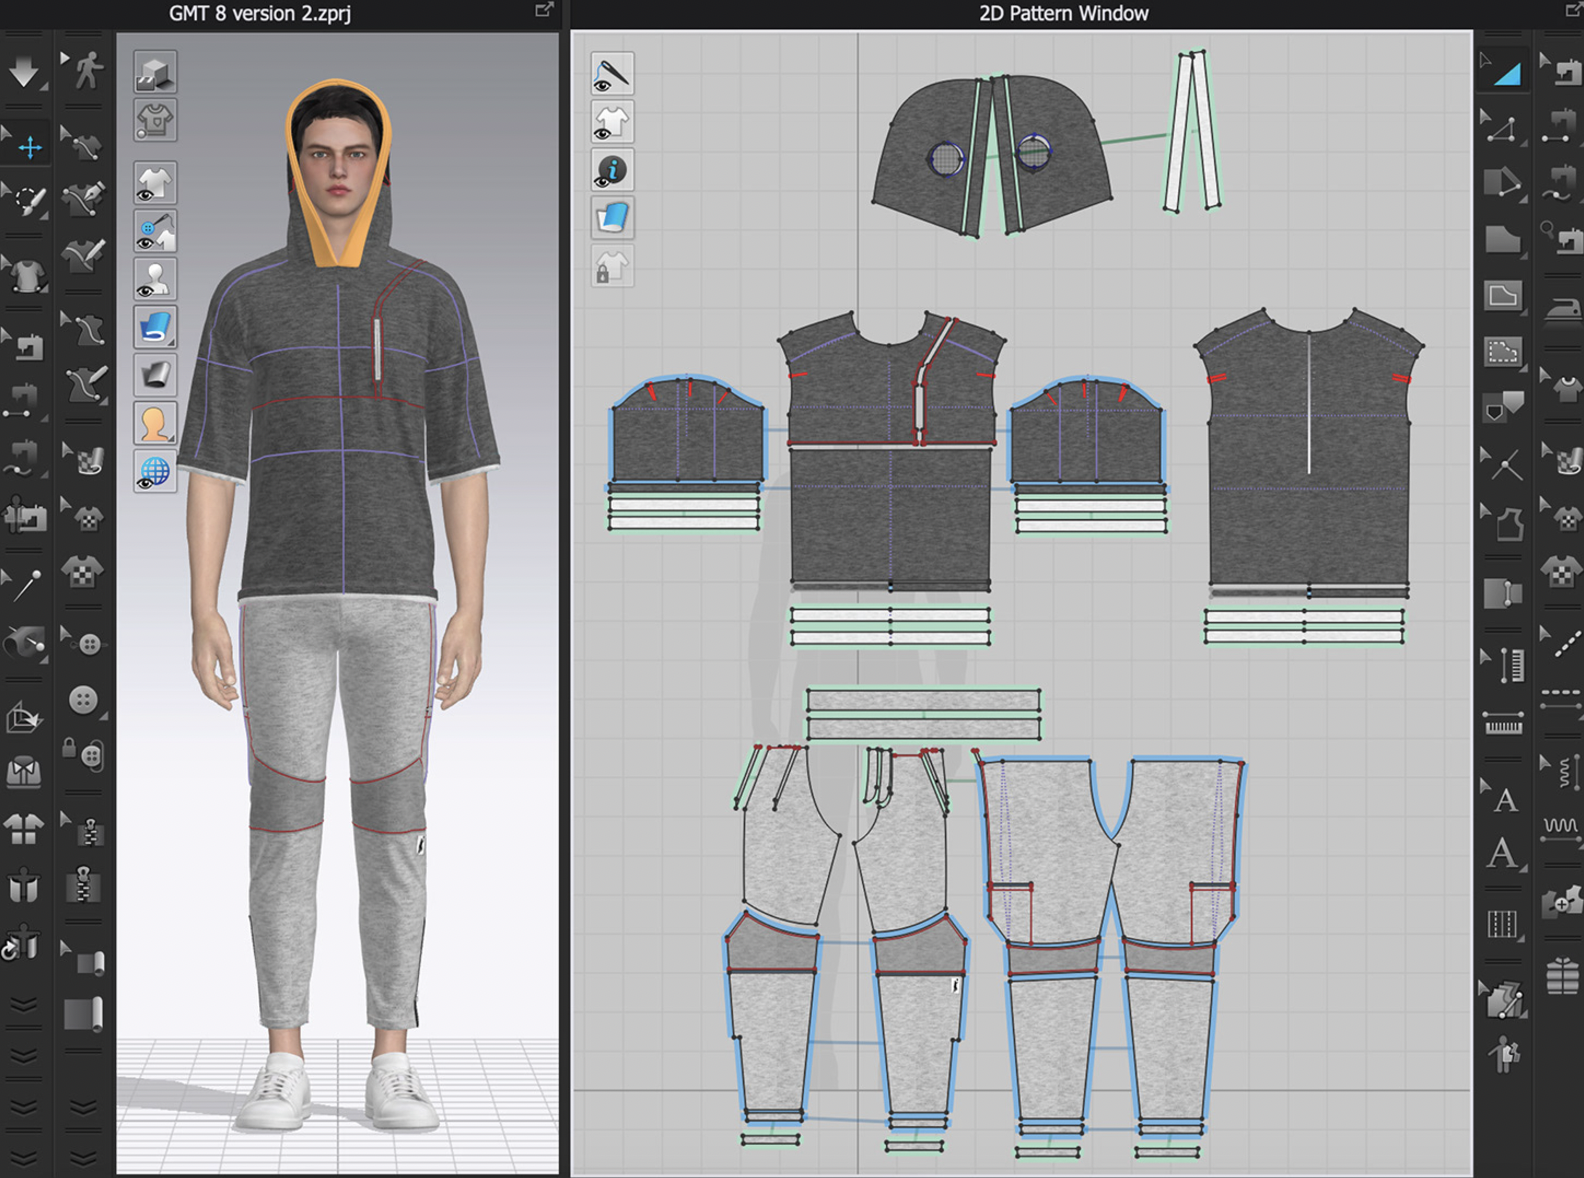Select the large A text tool

[1503, 854]
